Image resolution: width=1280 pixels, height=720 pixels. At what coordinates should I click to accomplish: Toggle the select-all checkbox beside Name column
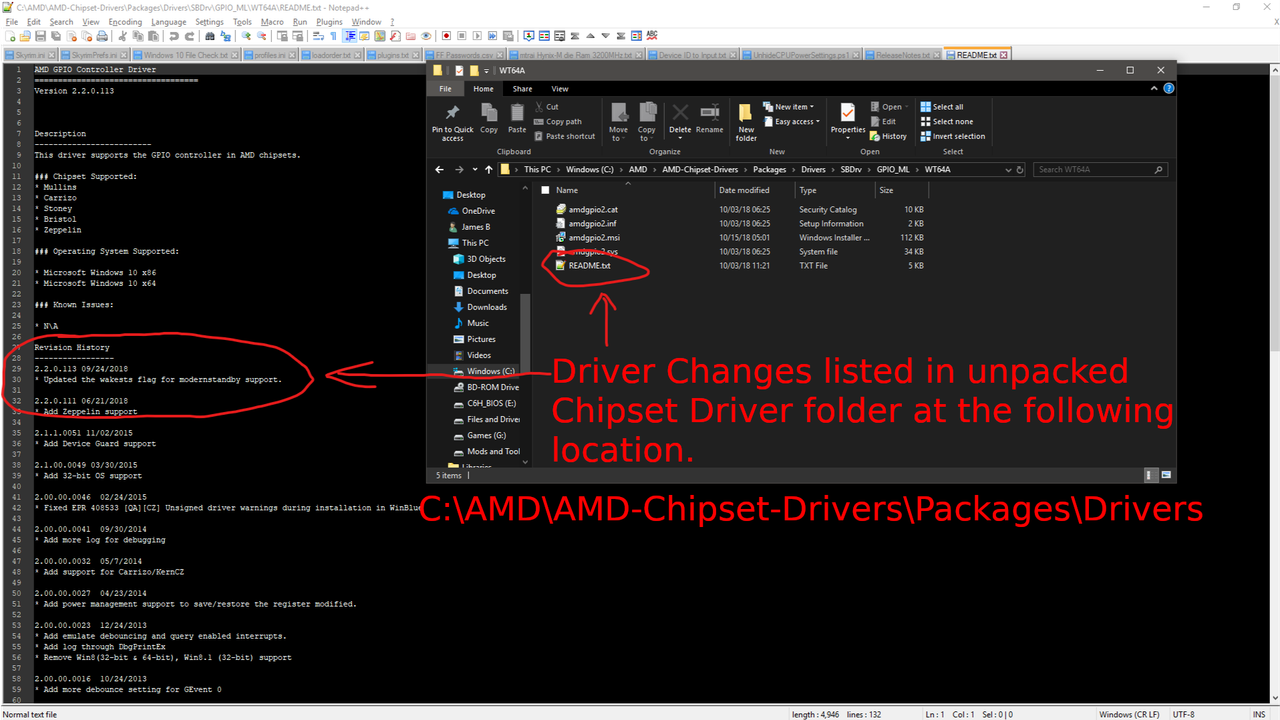coord(545,190)
